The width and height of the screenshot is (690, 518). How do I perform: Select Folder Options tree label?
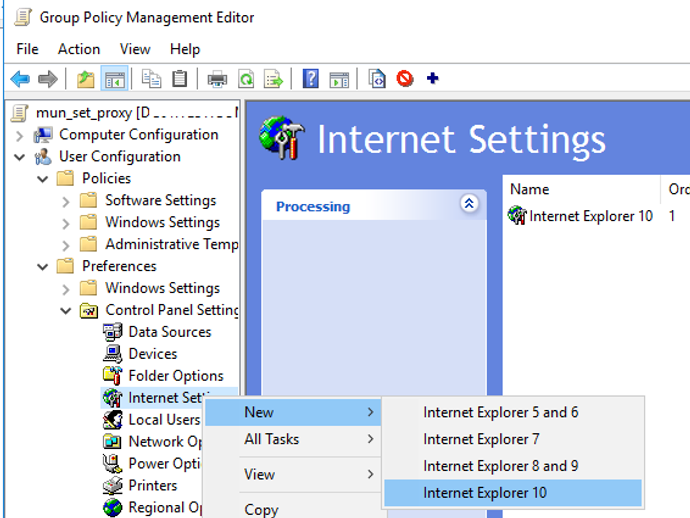[x=176, y=376]
